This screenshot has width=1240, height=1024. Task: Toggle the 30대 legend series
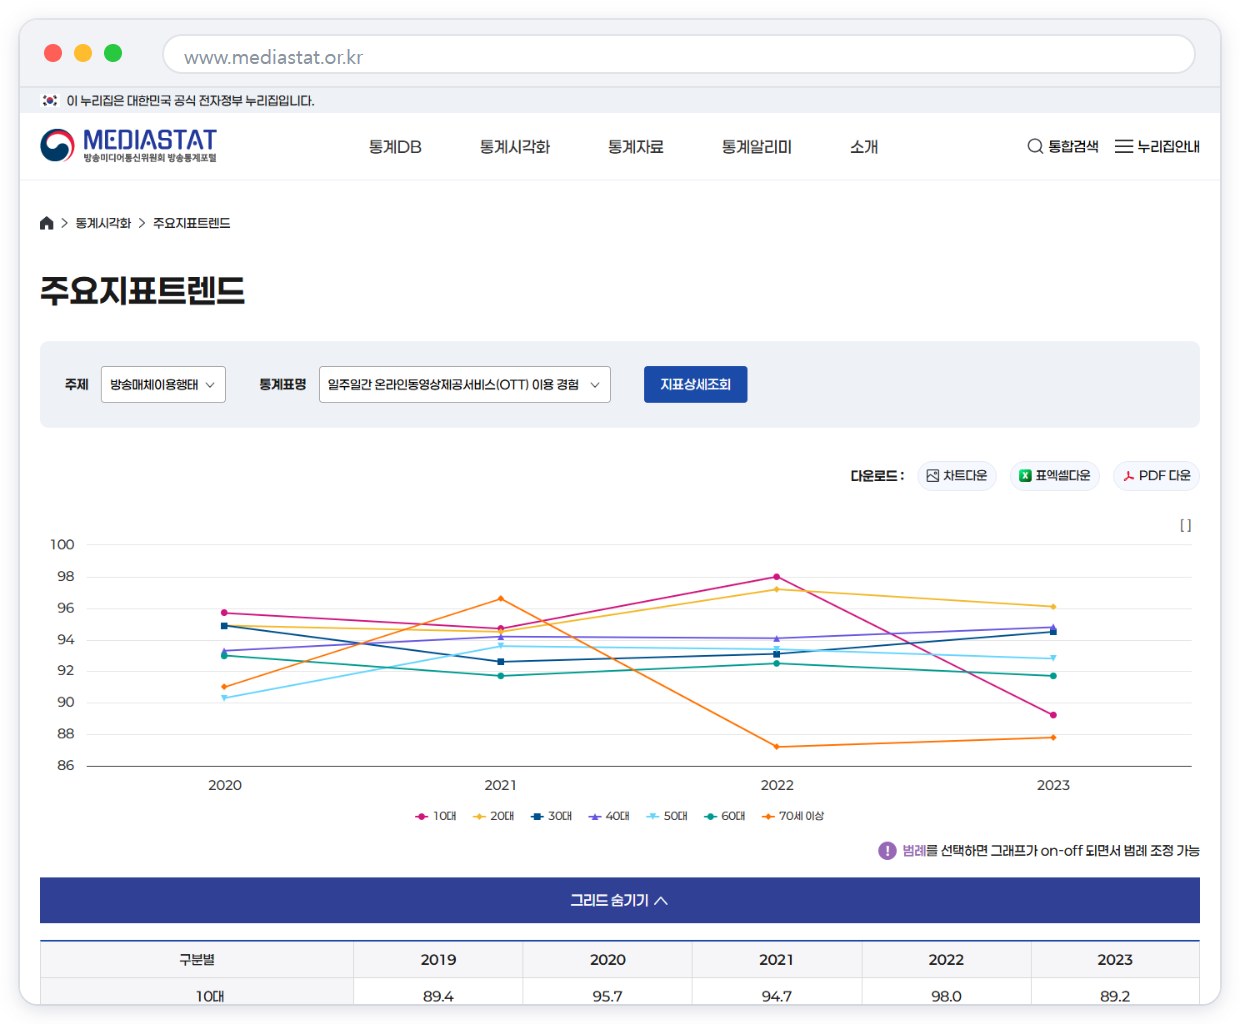552,816
